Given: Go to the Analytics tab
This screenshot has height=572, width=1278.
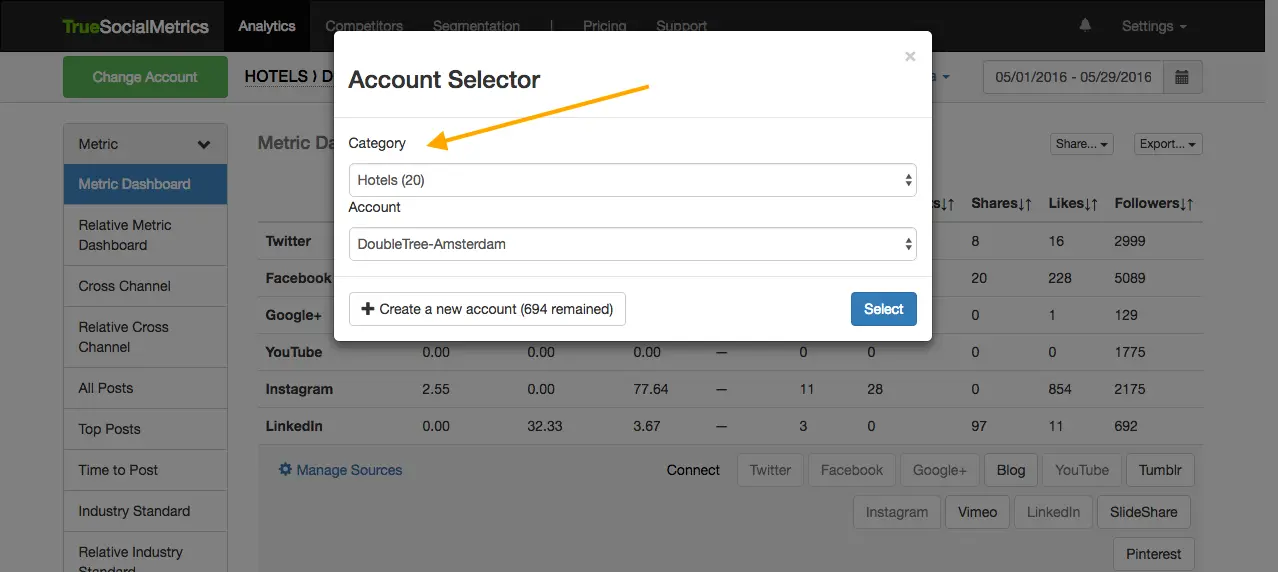Looking at the screenshot, I should (267, 26).
